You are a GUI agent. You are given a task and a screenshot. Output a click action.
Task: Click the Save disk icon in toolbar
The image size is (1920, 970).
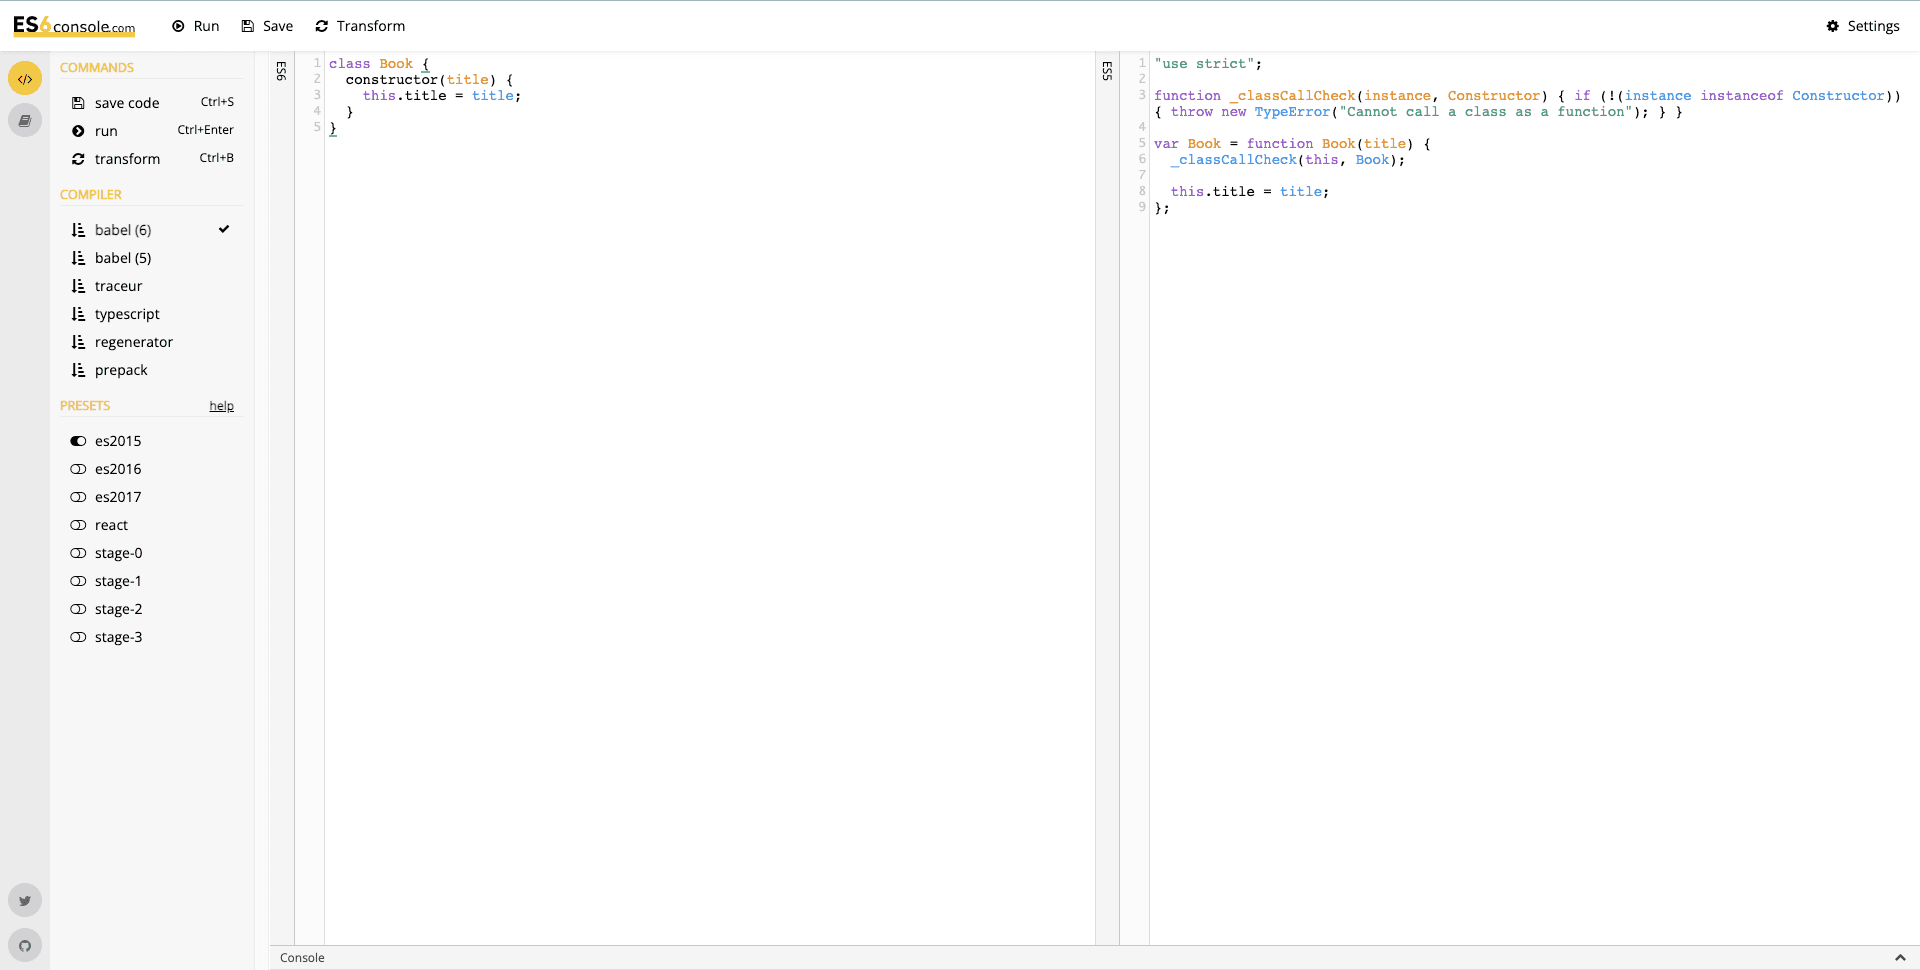(248, 26)
